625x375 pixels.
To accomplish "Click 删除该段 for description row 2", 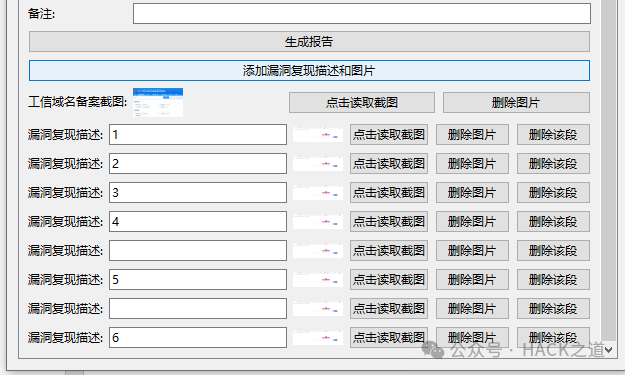I will [553, 164].
